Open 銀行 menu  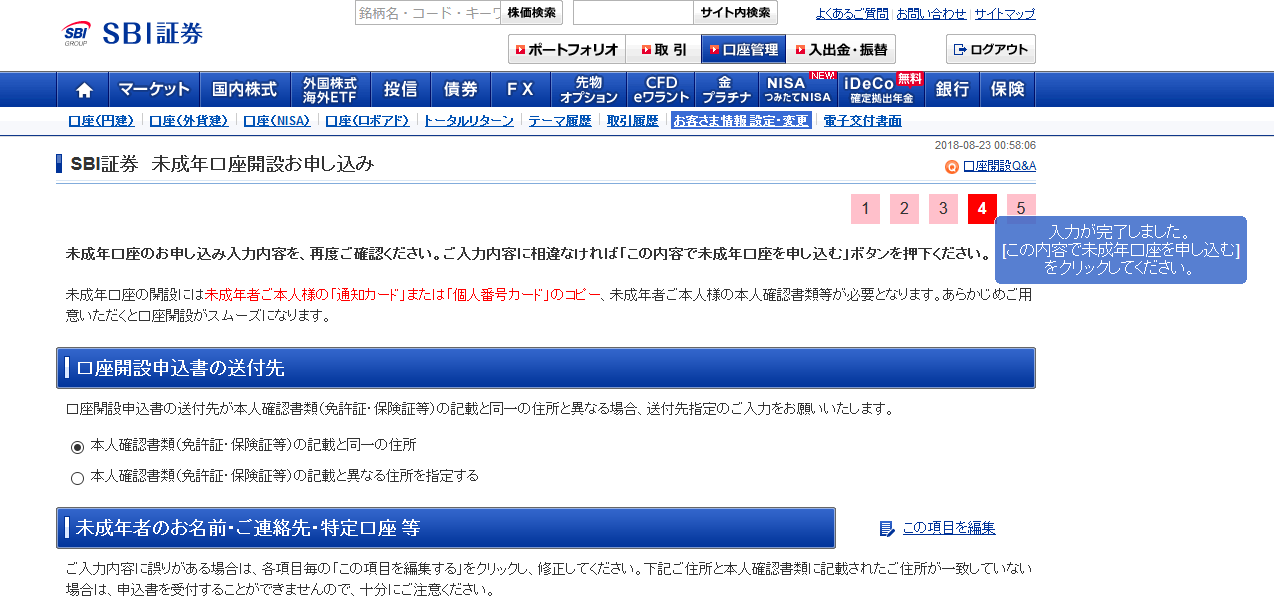coord(952,89)
